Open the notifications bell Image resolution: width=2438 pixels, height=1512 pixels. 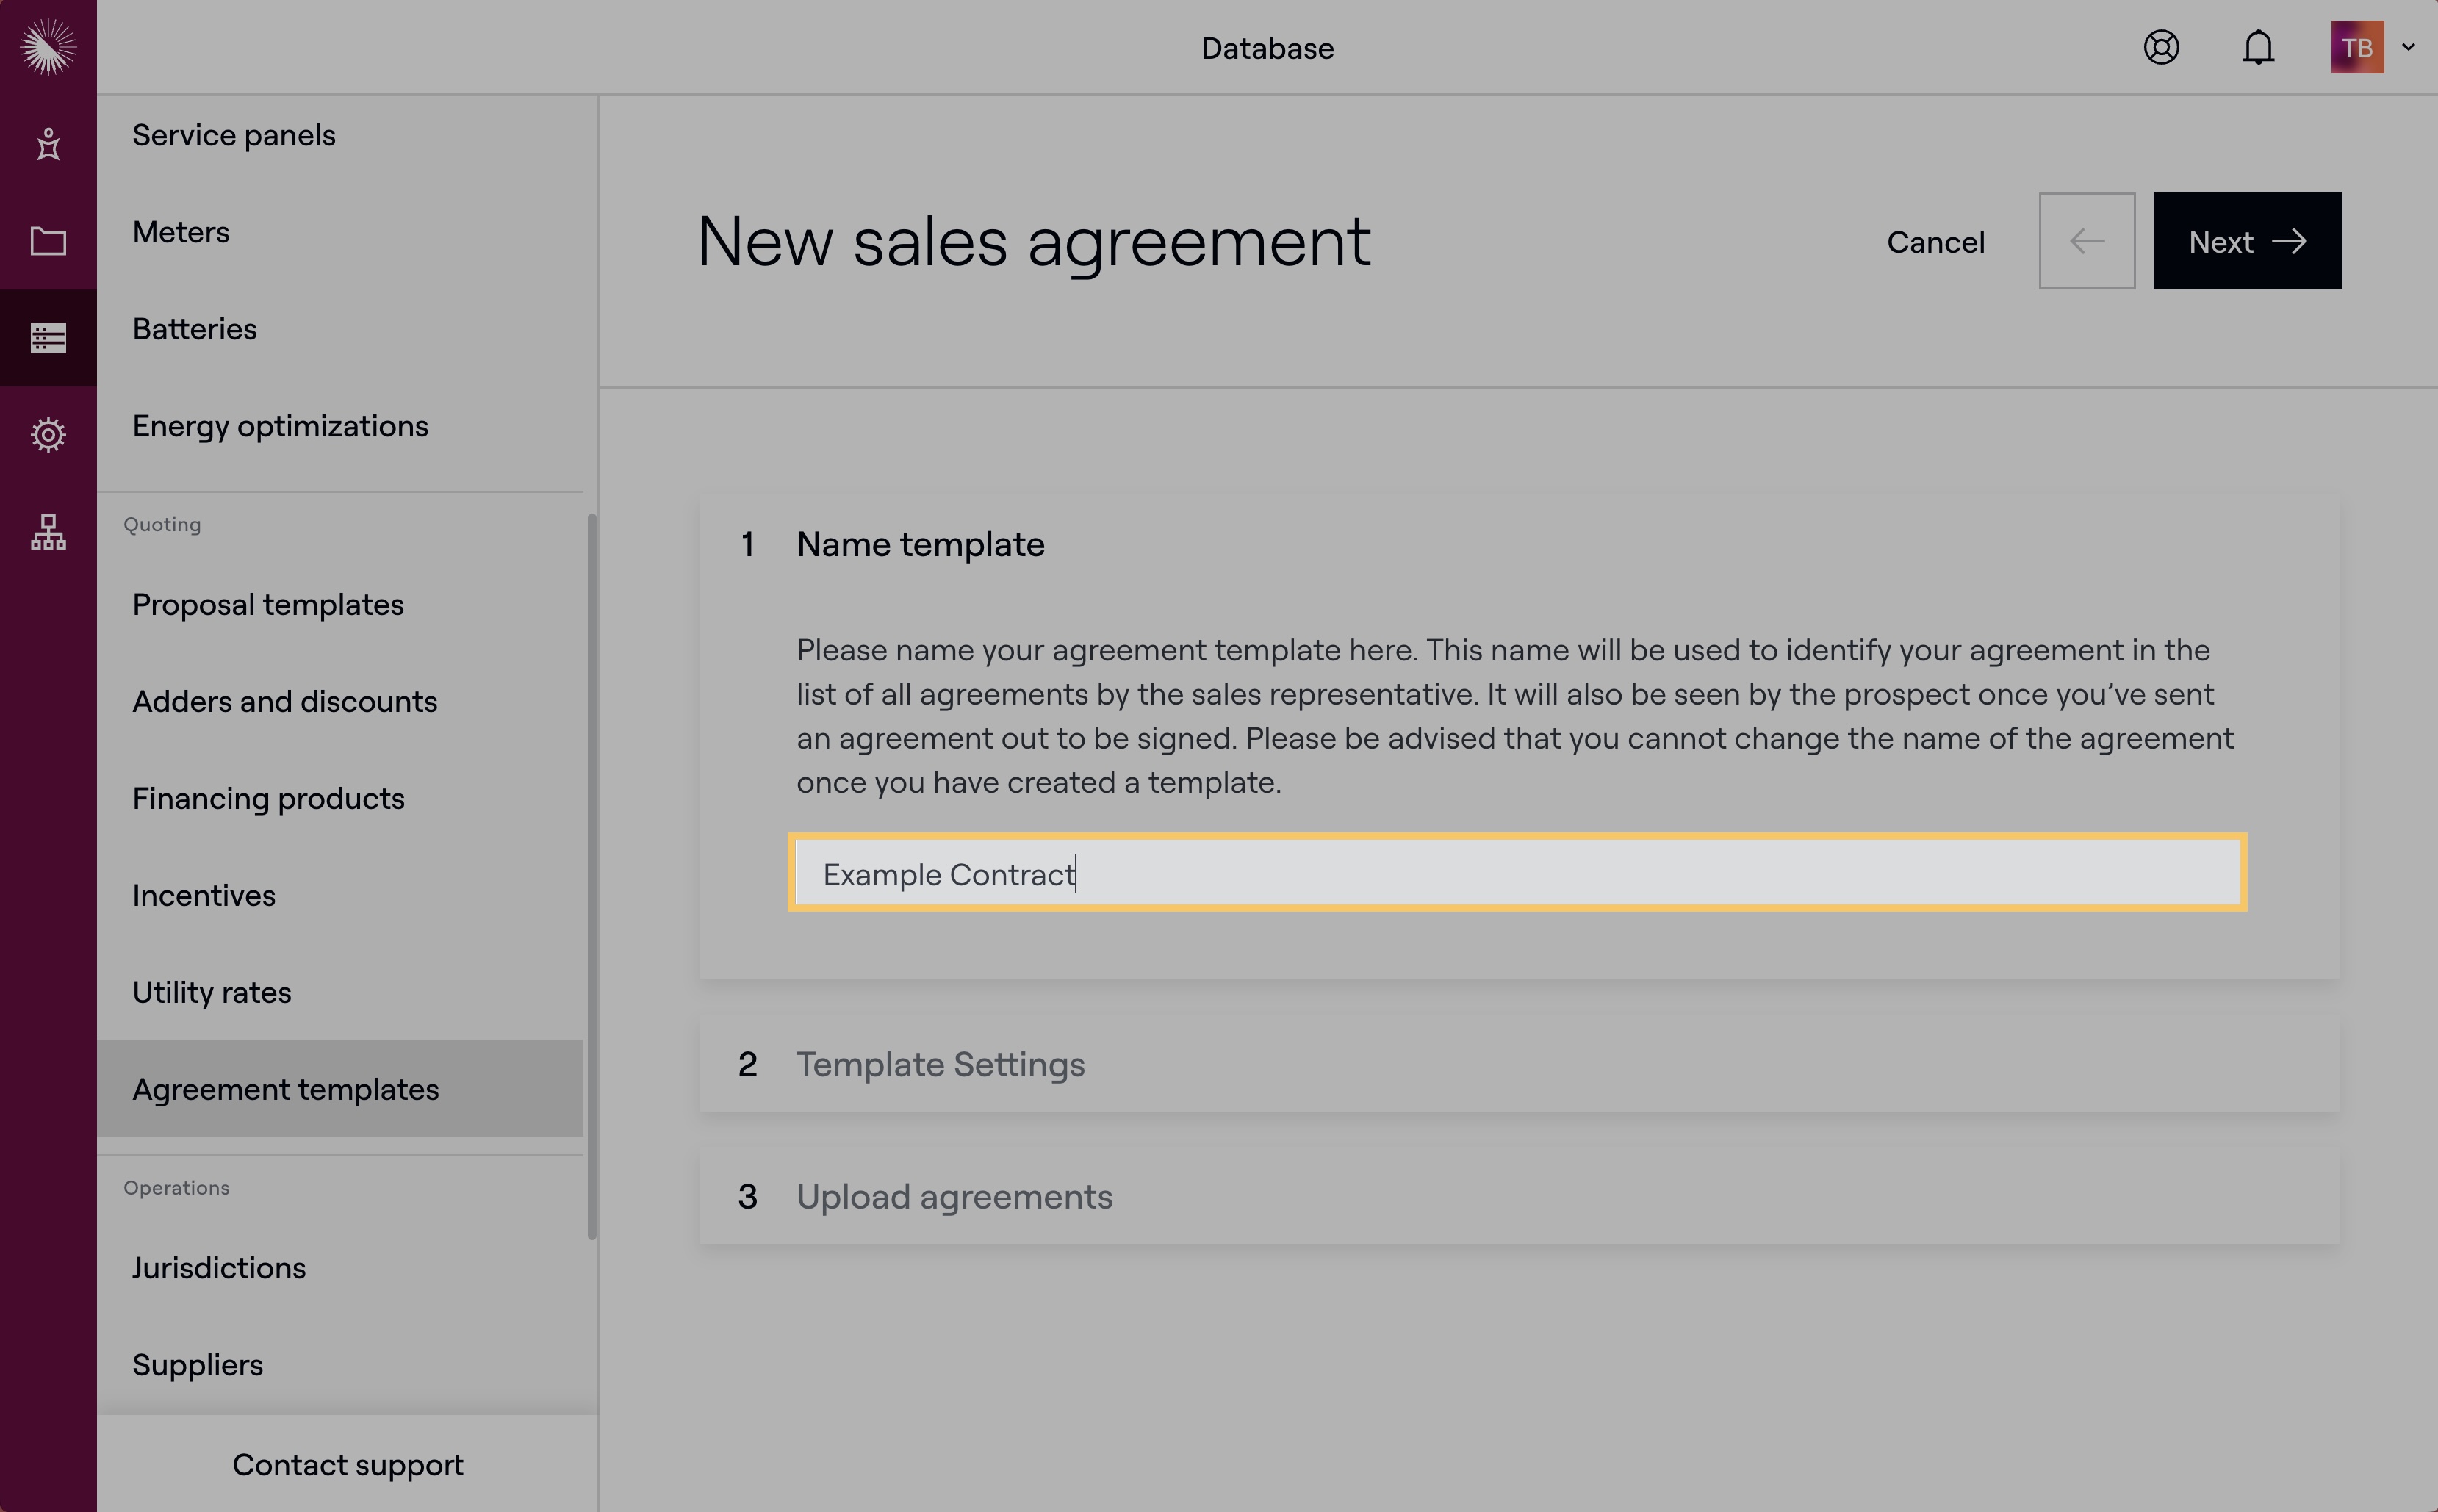(2258, 47)
